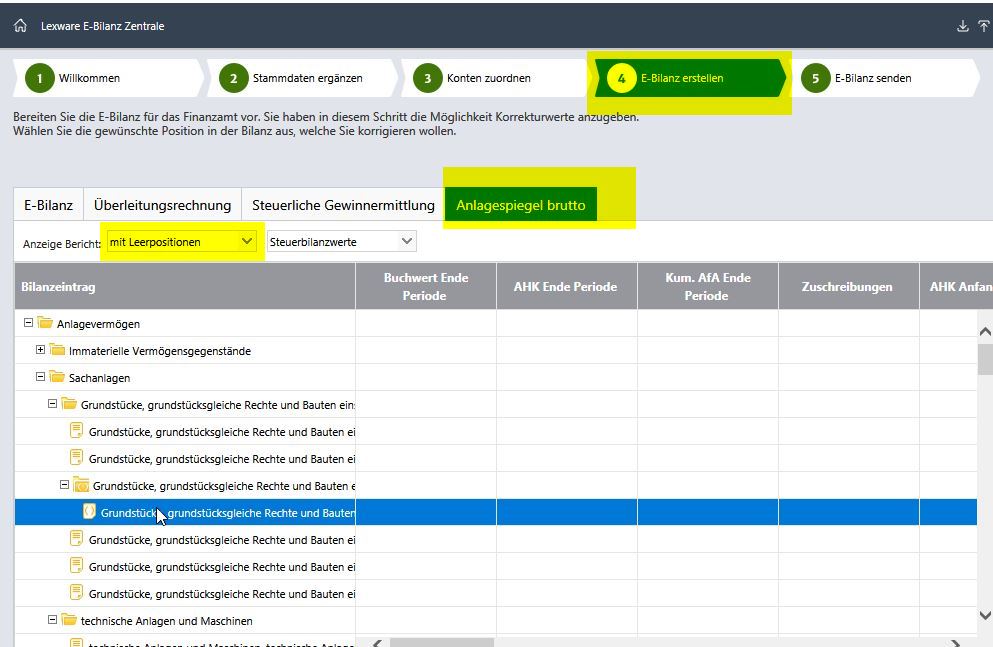Select the Sachanlagen tree entry
This screenshot has height=647, width=993.
pyautogui.click(x=99, y=378)
